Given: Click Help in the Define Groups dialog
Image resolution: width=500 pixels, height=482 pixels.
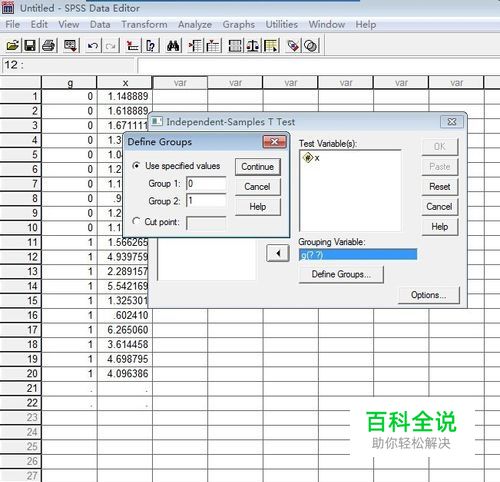Looking at the screenshot, I should click(x=257, y=207).
